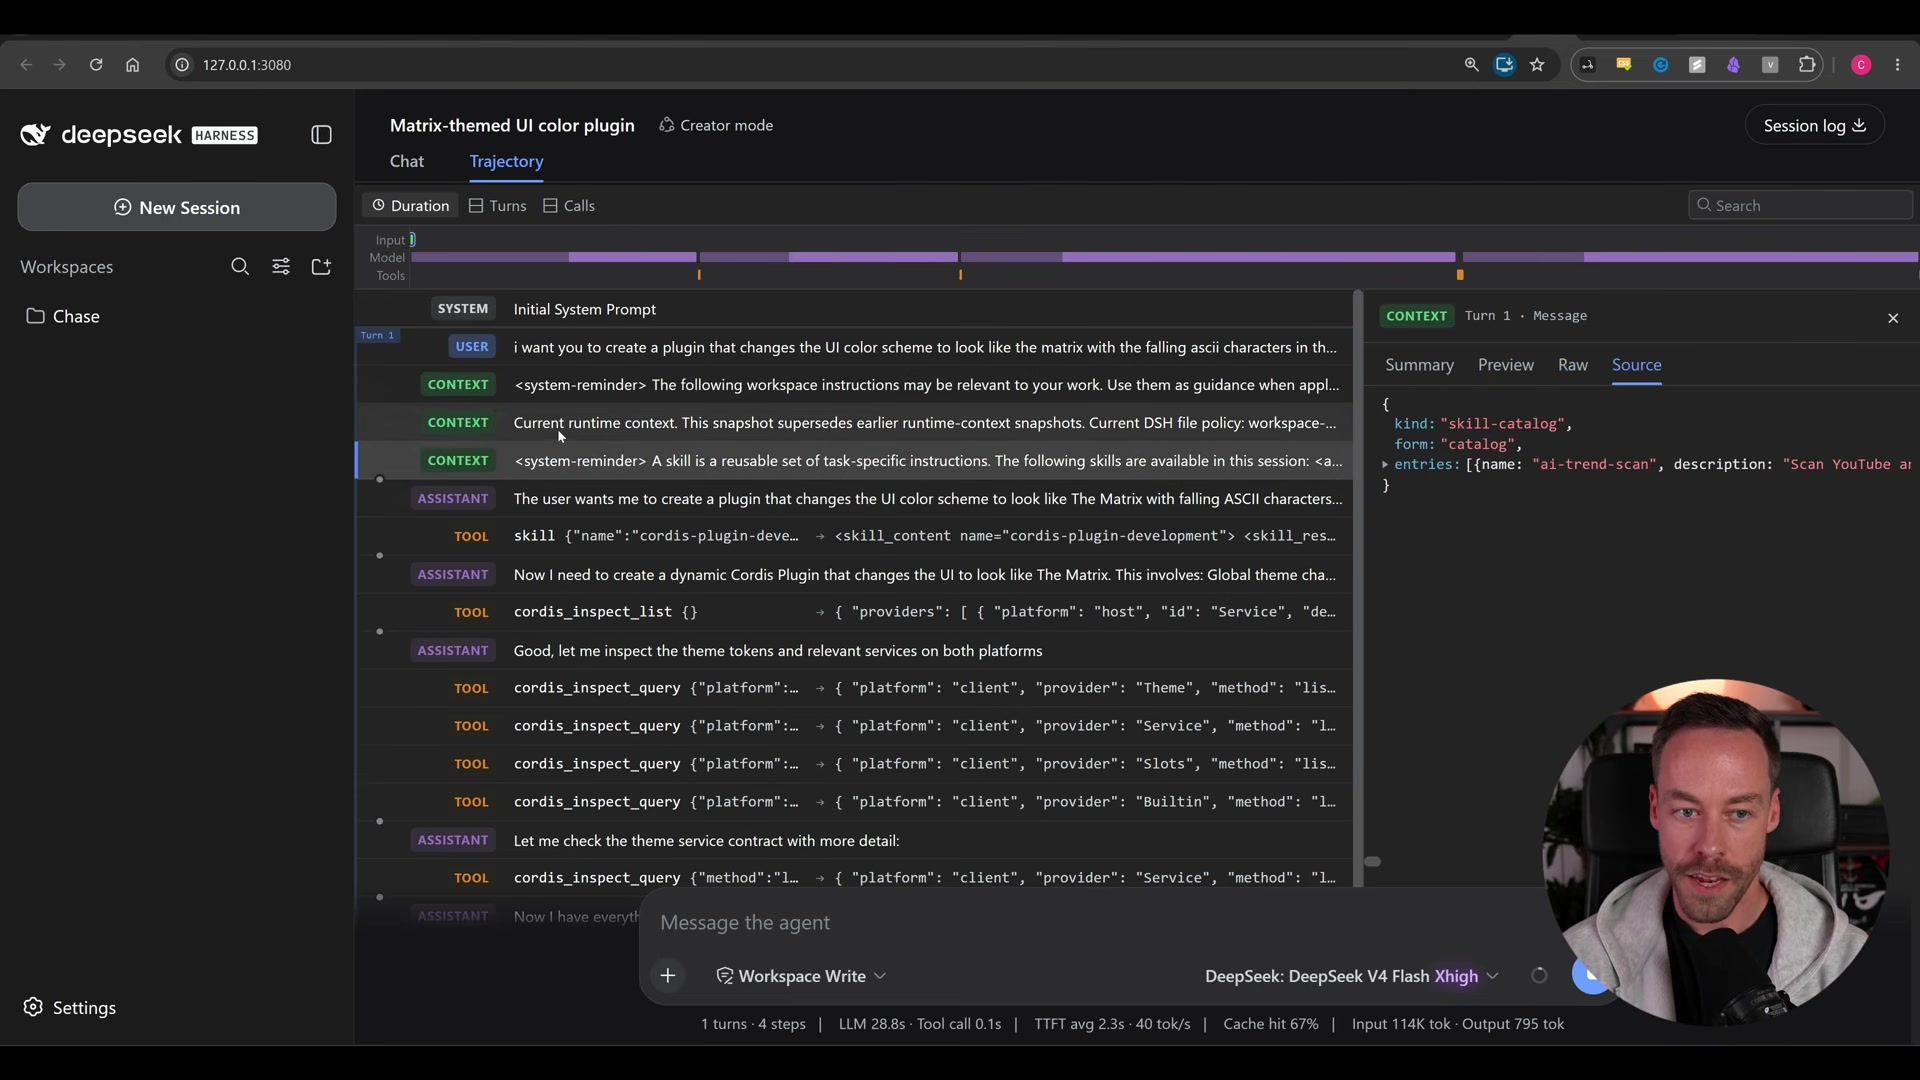Open DeepSeek V4 Flash model dropdown
The image size is (1920, 1080).
[1351, 976]
